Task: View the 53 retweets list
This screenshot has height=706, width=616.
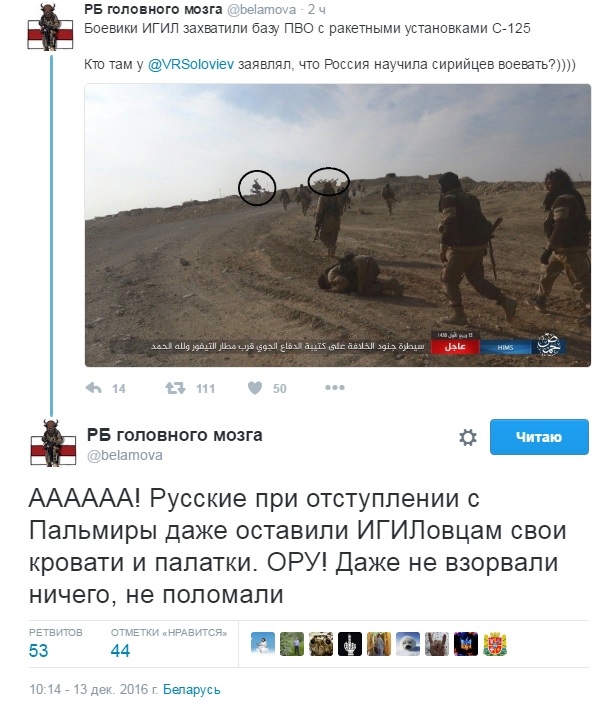Action: 55,643
